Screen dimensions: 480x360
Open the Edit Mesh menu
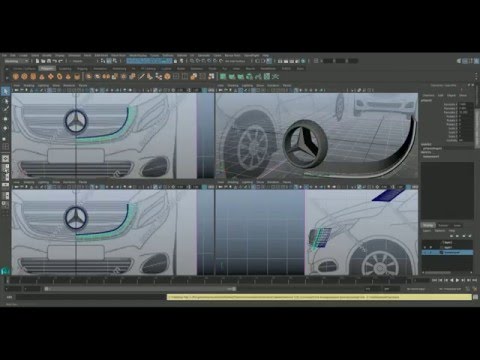point(101,55)
